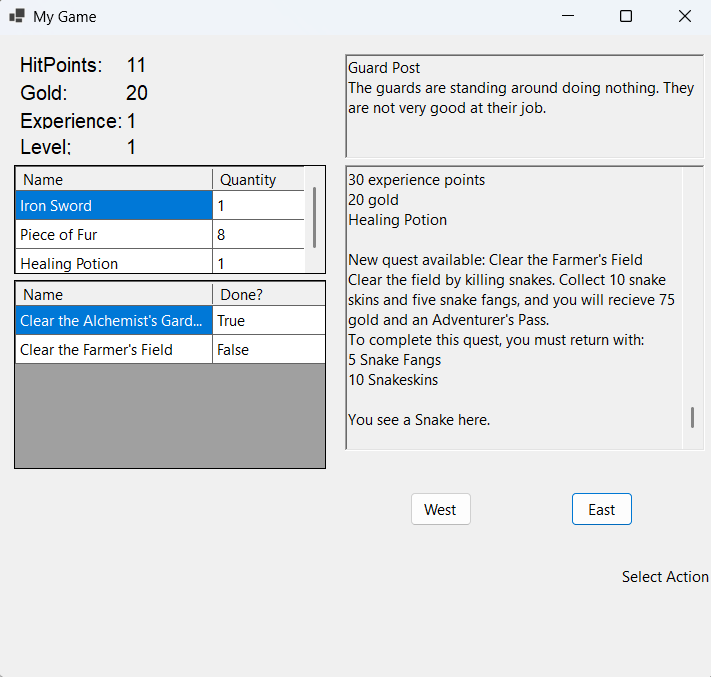Click the inventory Name column header
Image resolution: width=711 pixels, height=677 pixels.
[x=113, y=180]
